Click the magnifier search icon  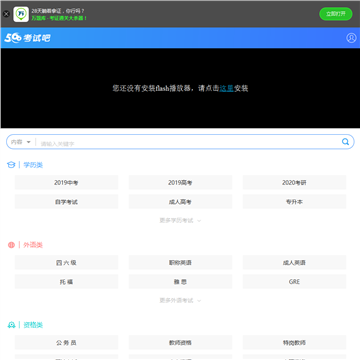(345, 142)
